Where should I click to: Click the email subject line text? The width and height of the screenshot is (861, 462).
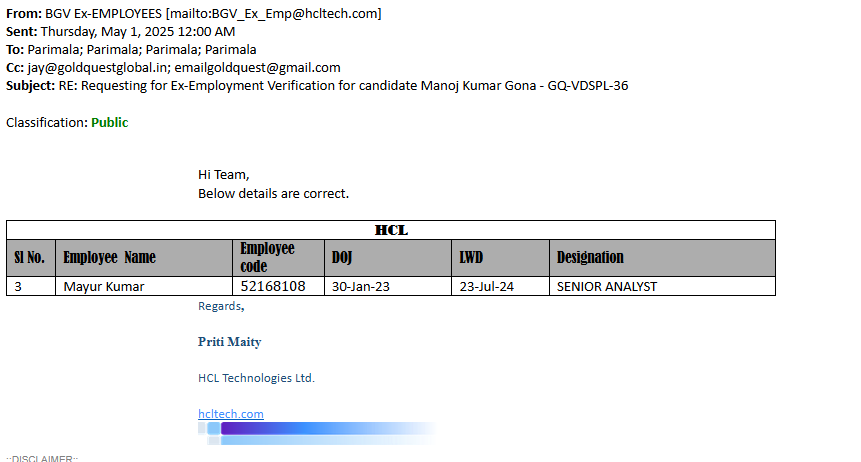tap(354, 86)
